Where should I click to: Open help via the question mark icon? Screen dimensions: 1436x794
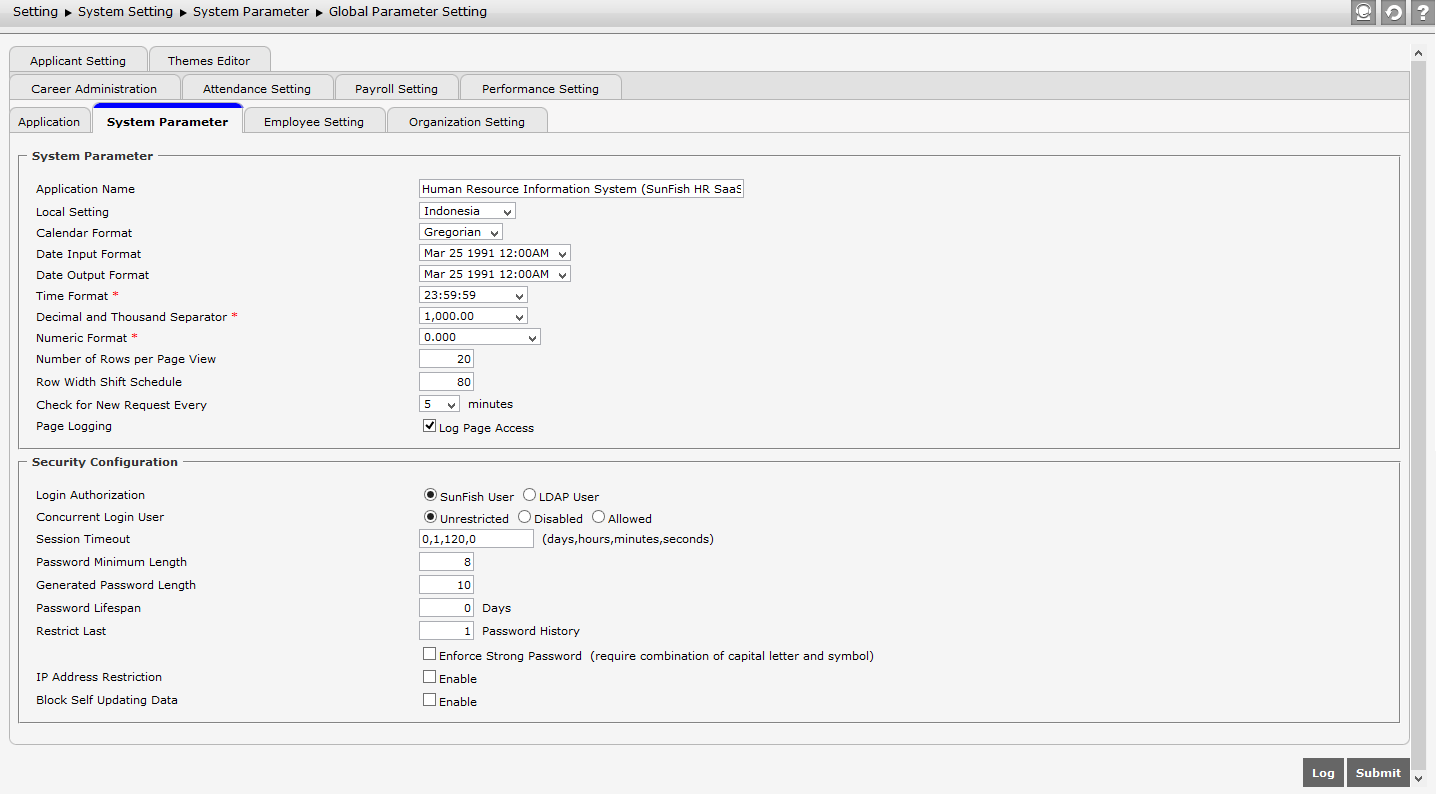coord(1422,13)
